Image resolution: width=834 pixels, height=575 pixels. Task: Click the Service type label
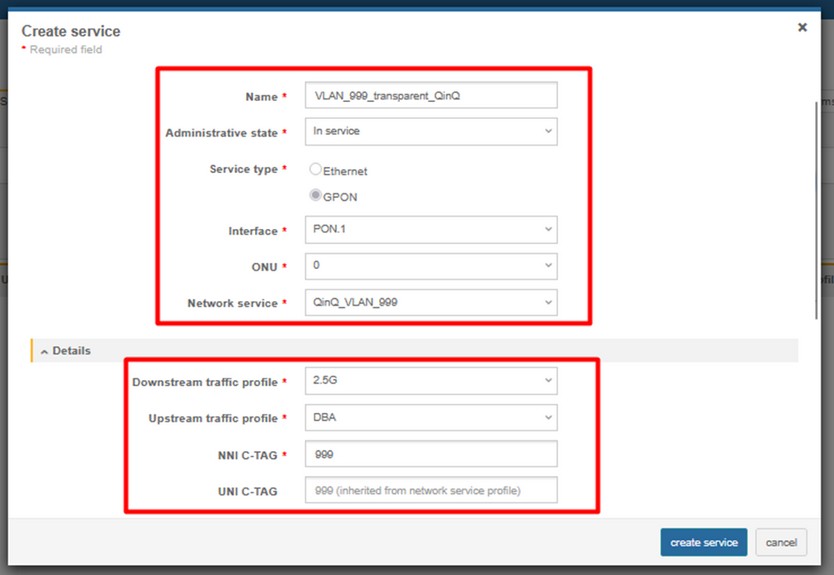[243, 169]
